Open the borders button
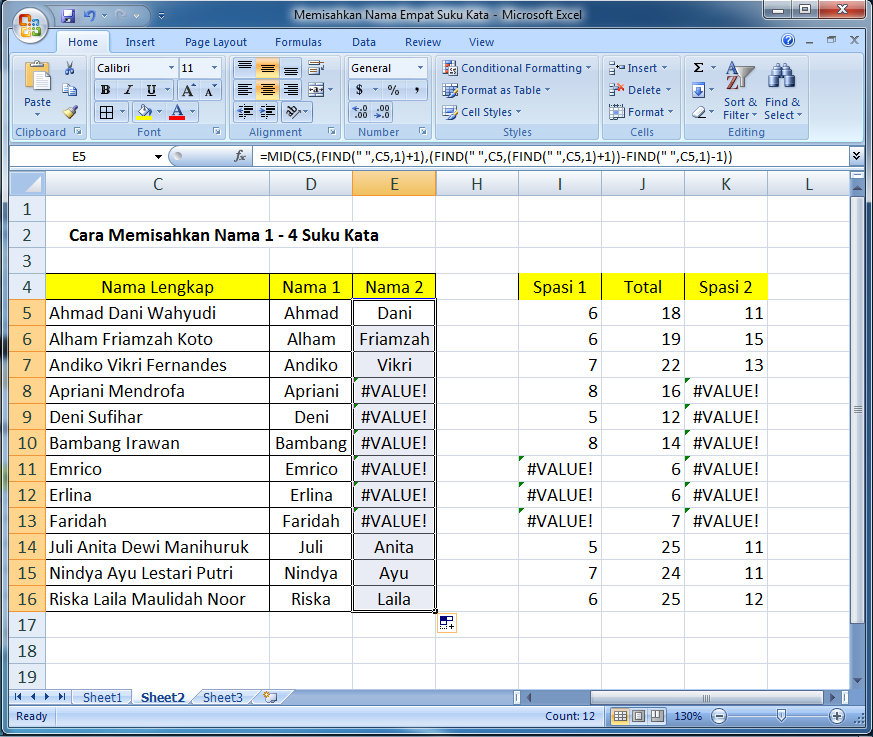This screenshot has height=737, width=873. click(x=106, y=112)
